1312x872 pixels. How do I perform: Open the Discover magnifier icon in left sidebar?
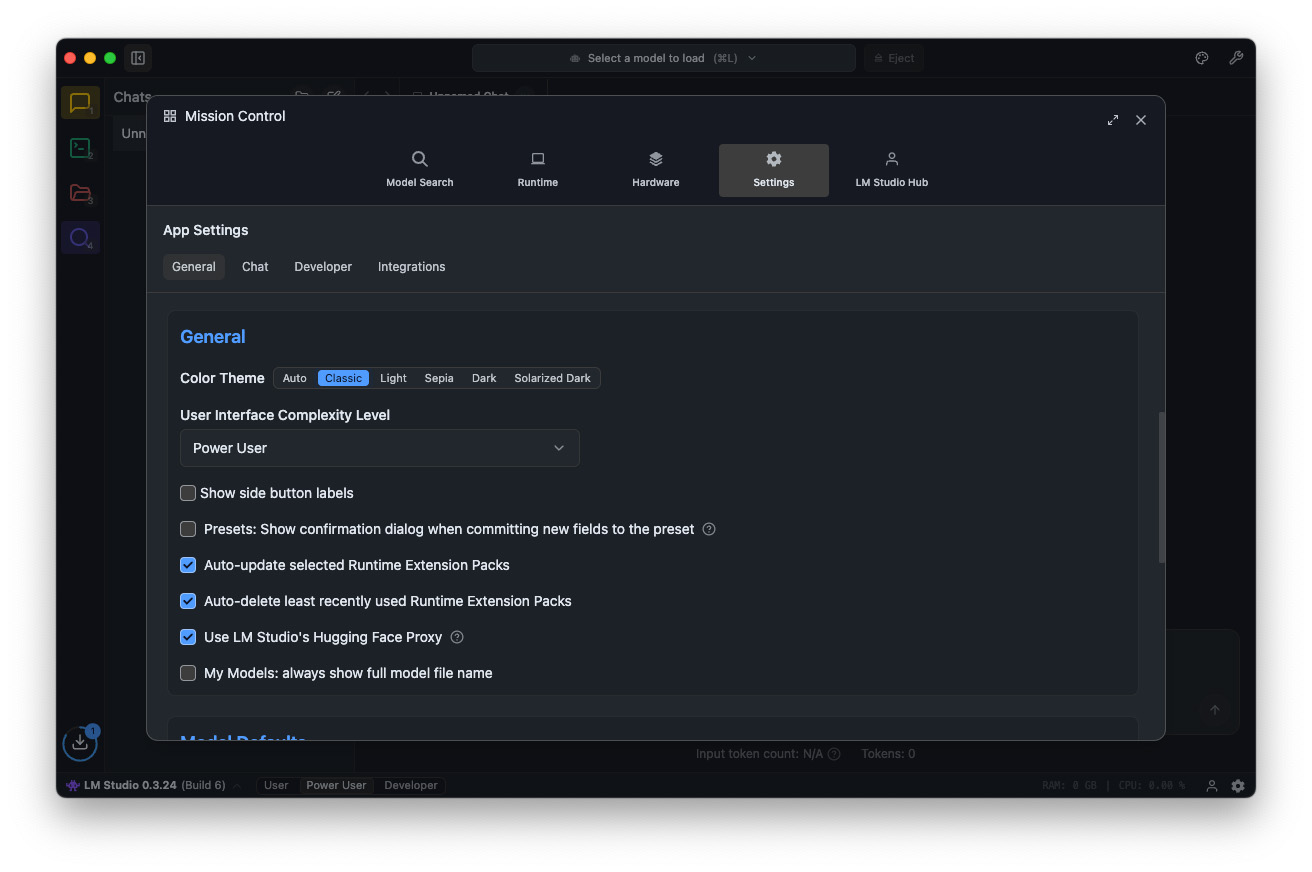[80, 238]
